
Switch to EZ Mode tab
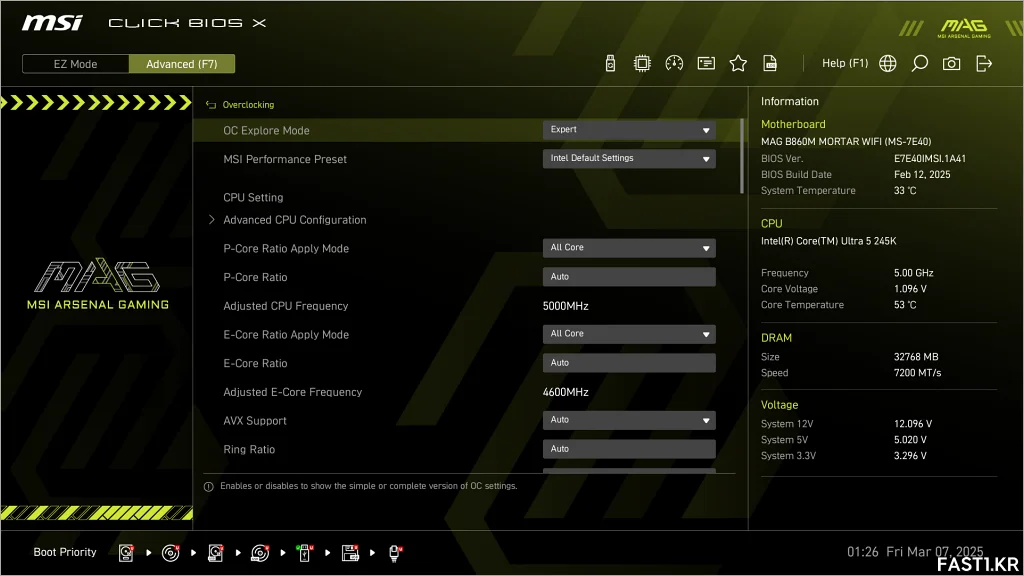76,64
